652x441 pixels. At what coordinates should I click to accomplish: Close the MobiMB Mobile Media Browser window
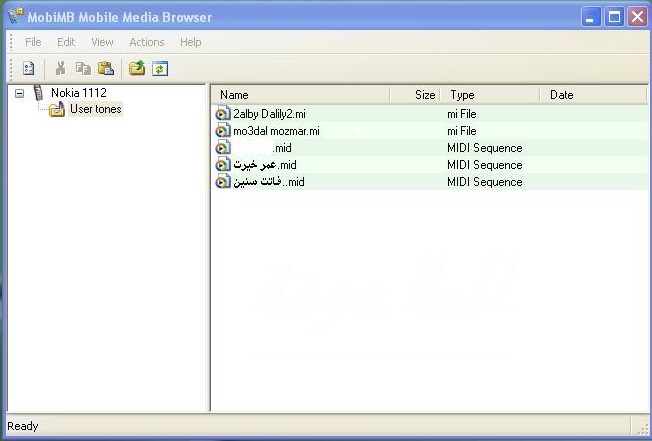637,17
